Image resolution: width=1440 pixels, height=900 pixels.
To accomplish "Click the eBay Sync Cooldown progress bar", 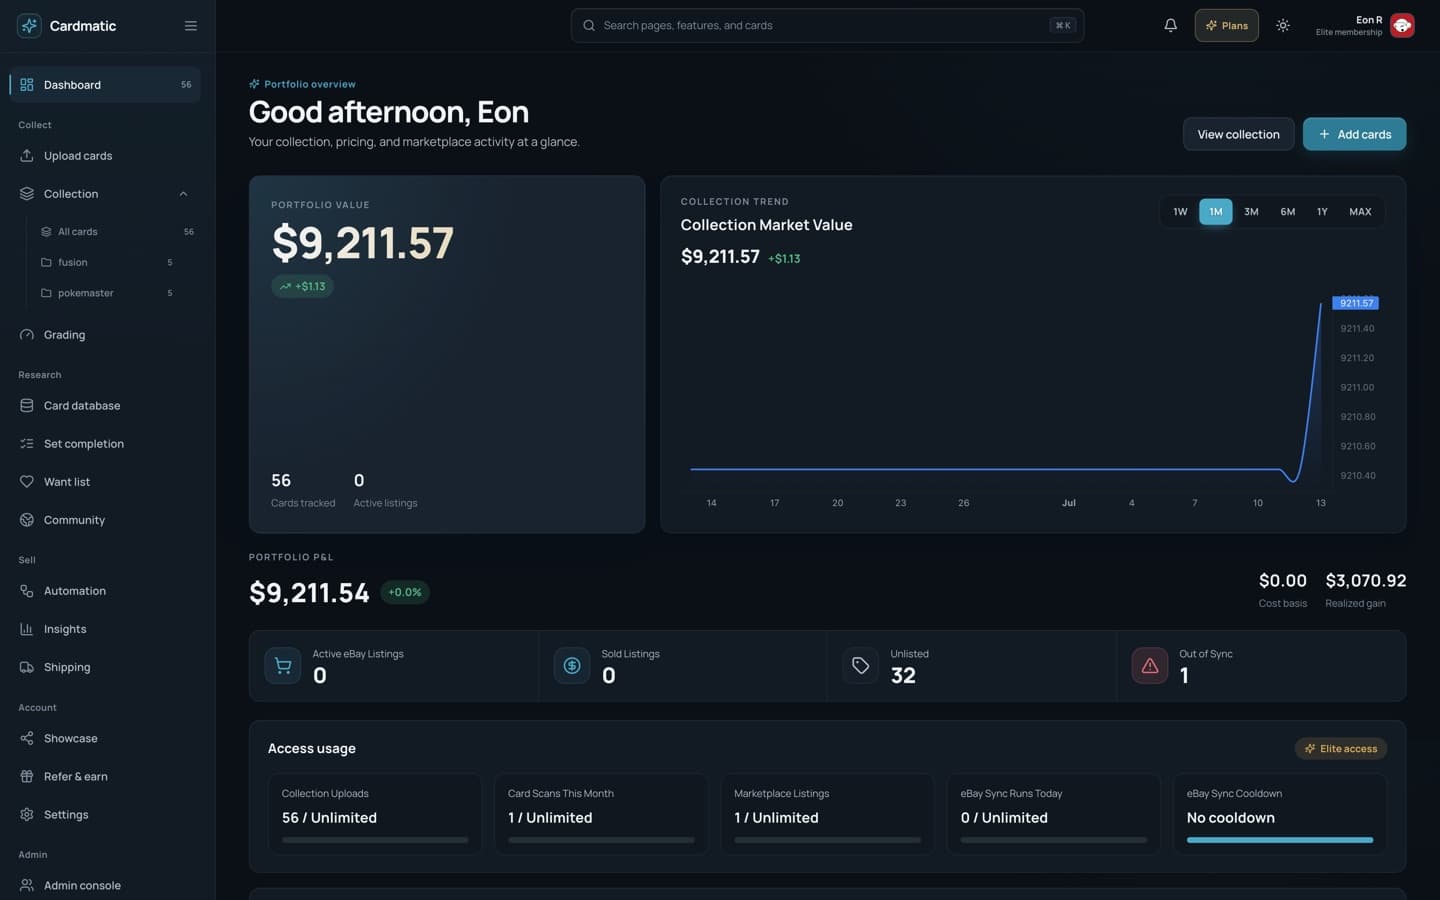I will 1280,840.
